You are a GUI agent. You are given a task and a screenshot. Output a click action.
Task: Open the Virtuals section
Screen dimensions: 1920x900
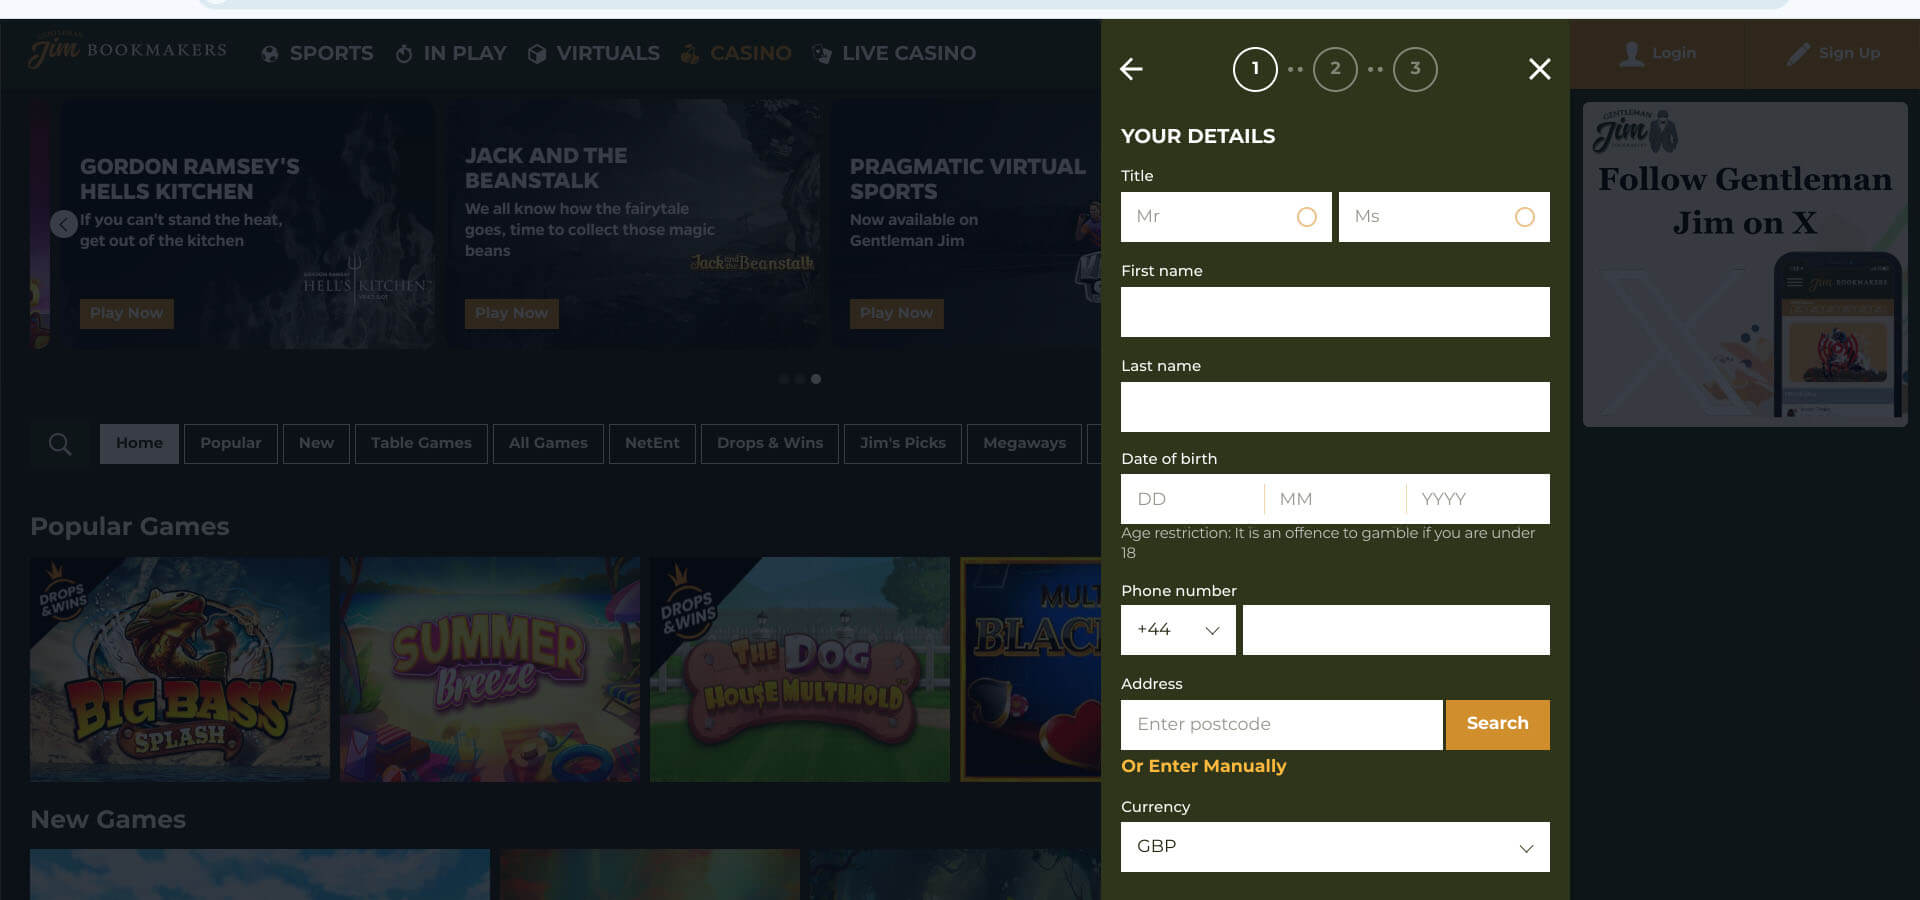pyautogui.click(x=593, y=53)
